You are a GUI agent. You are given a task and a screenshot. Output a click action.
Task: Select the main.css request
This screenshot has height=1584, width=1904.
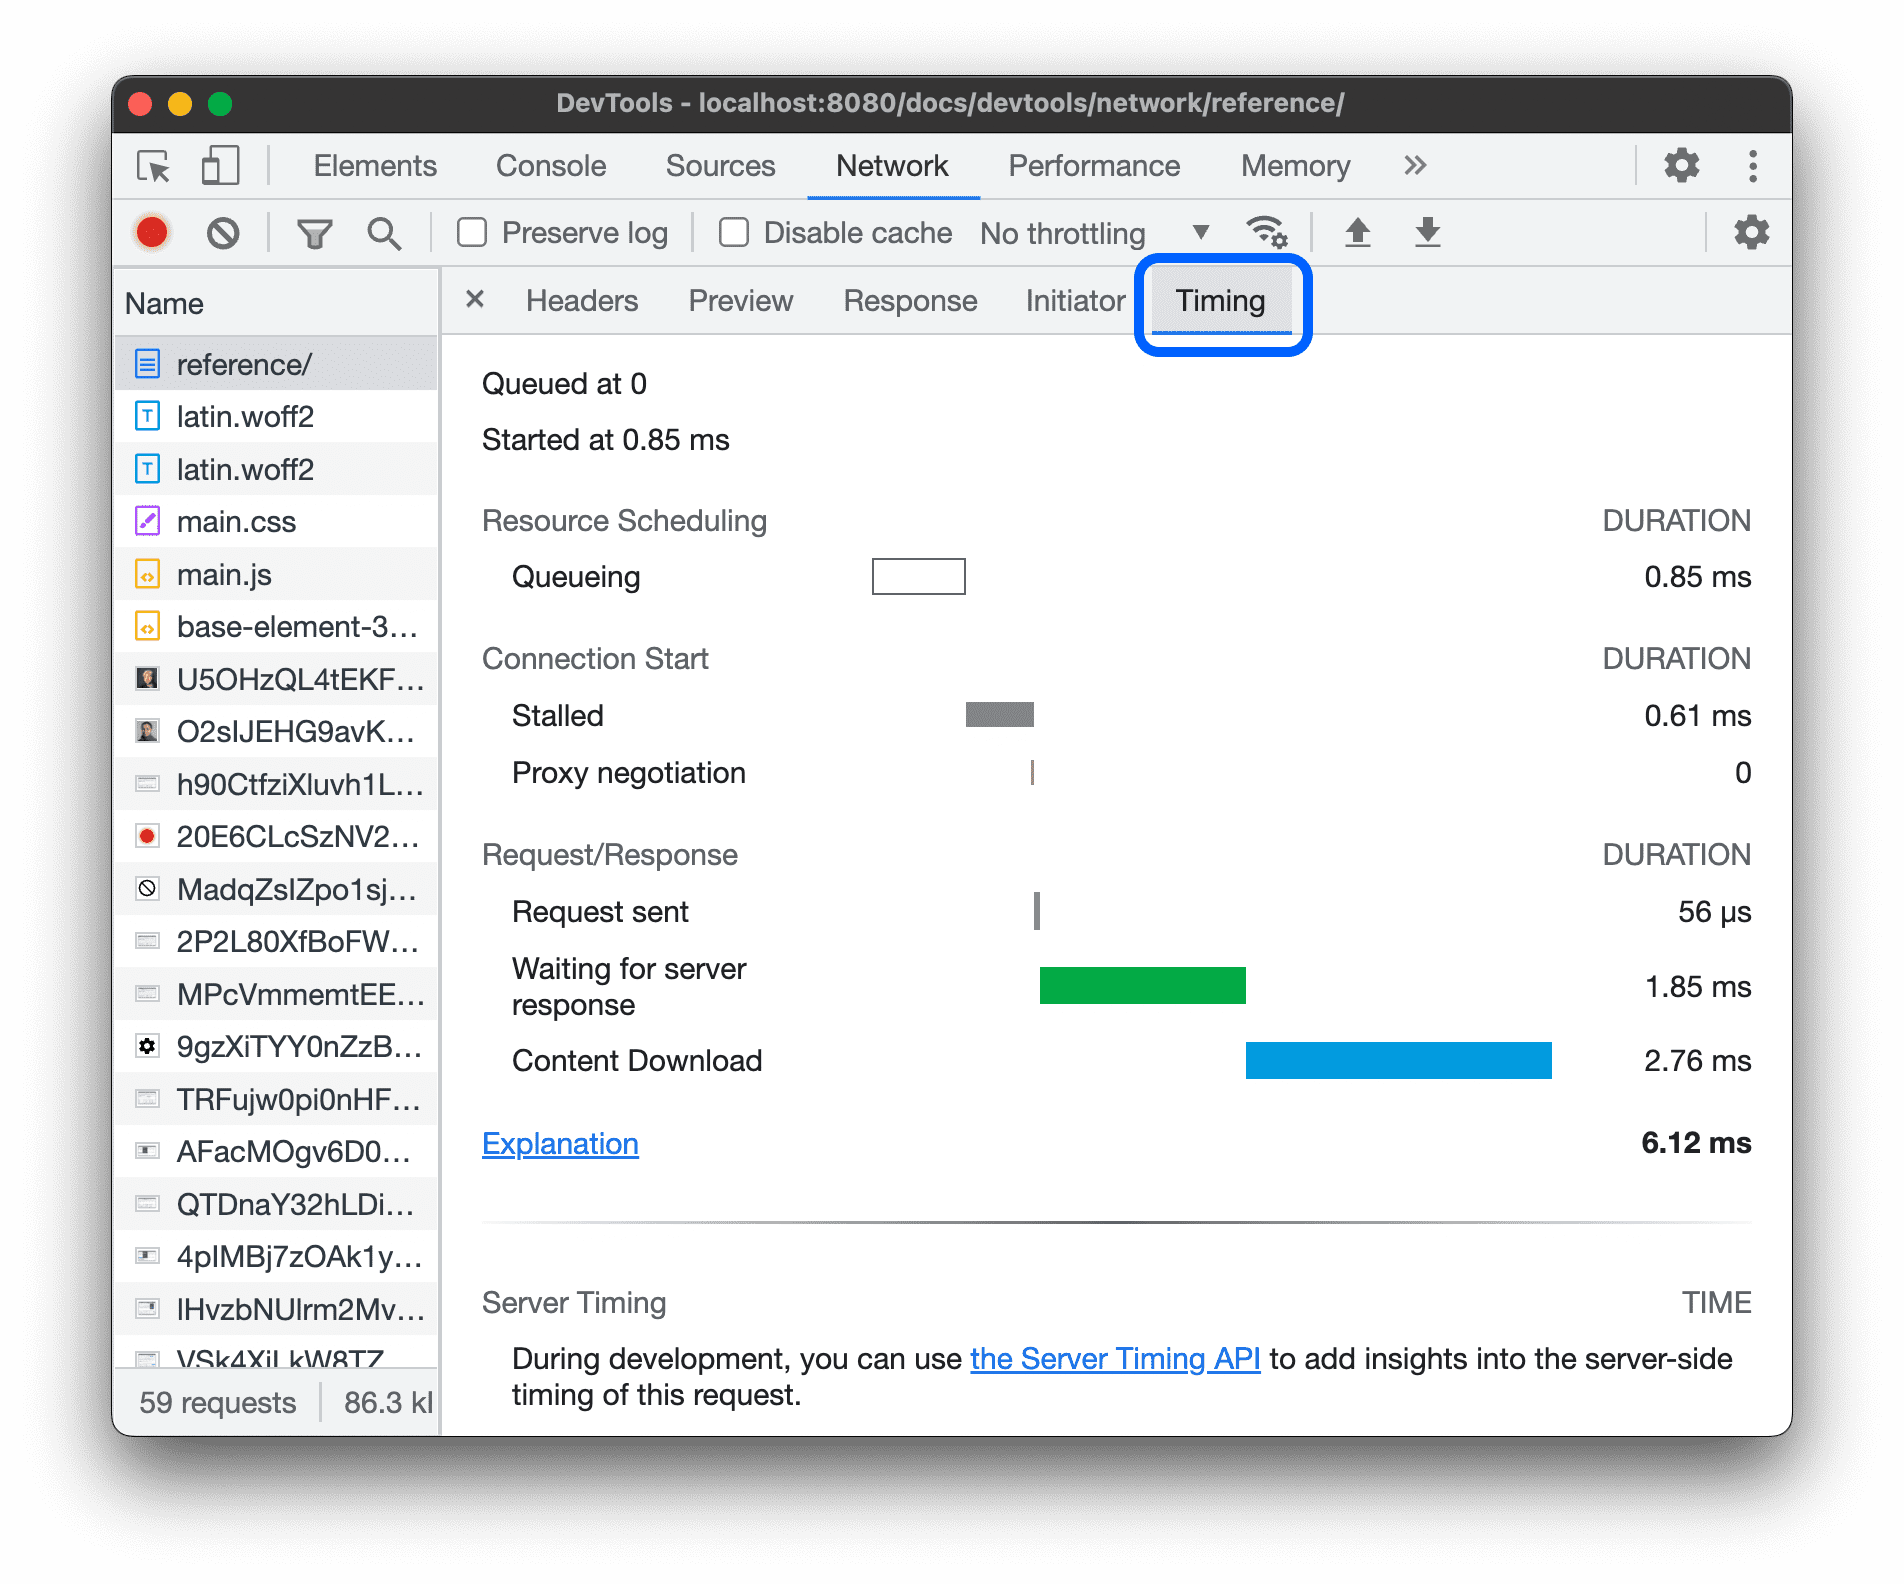(x=236, y=521)
